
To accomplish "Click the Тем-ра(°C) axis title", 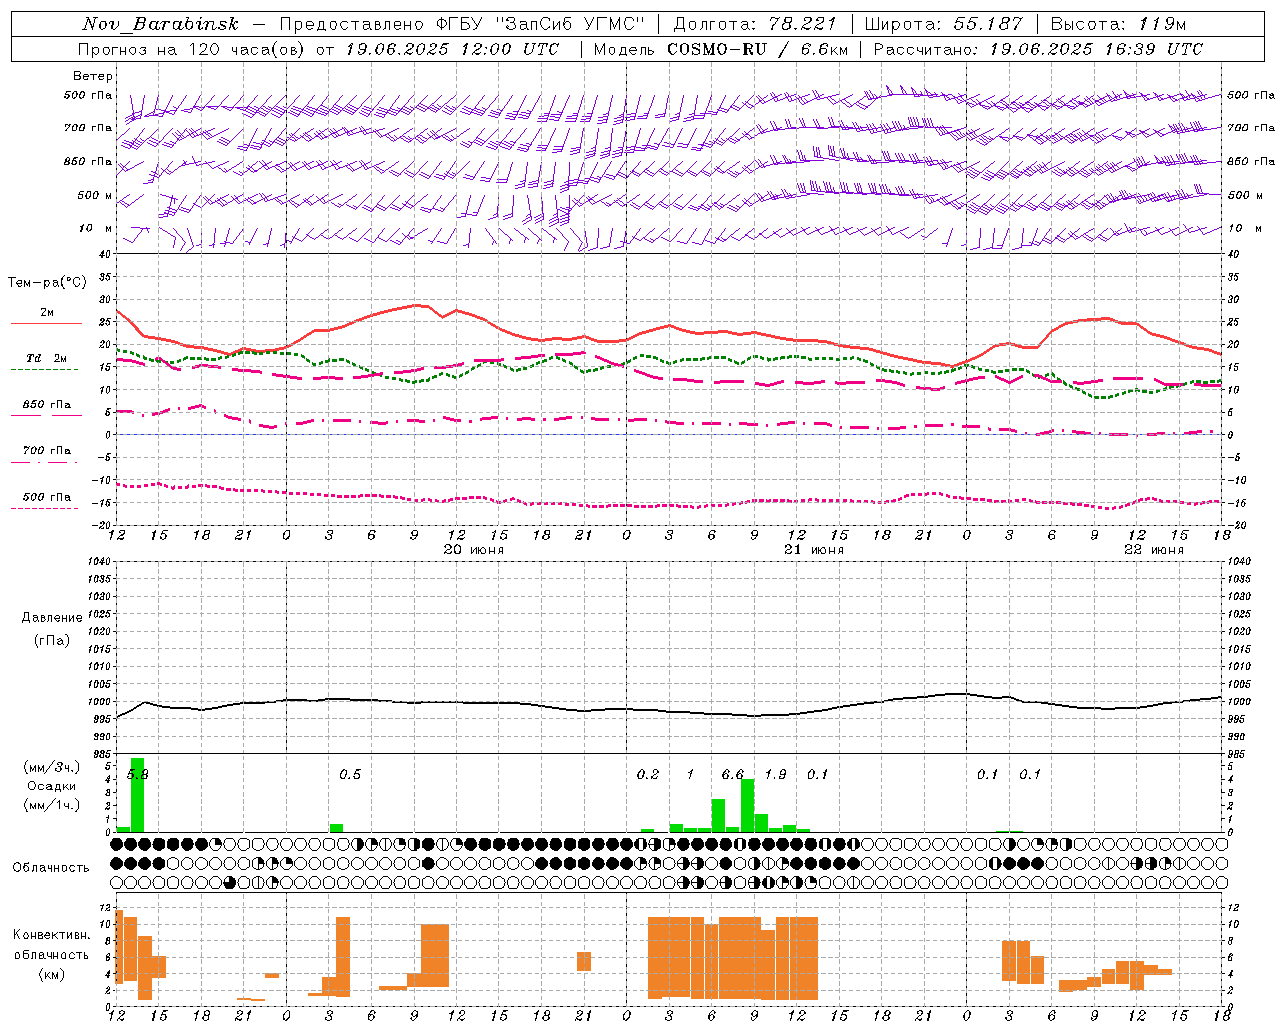I will pos(47,283).
